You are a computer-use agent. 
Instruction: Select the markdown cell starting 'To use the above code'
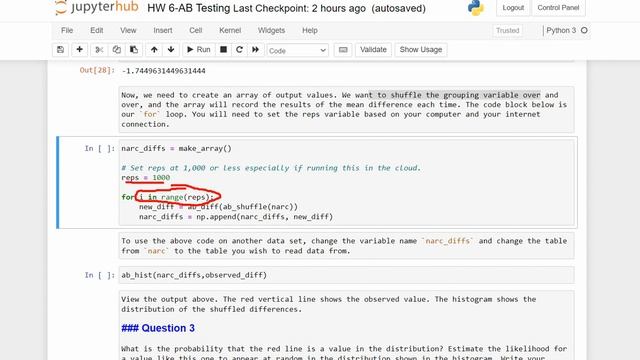point(347,246)
